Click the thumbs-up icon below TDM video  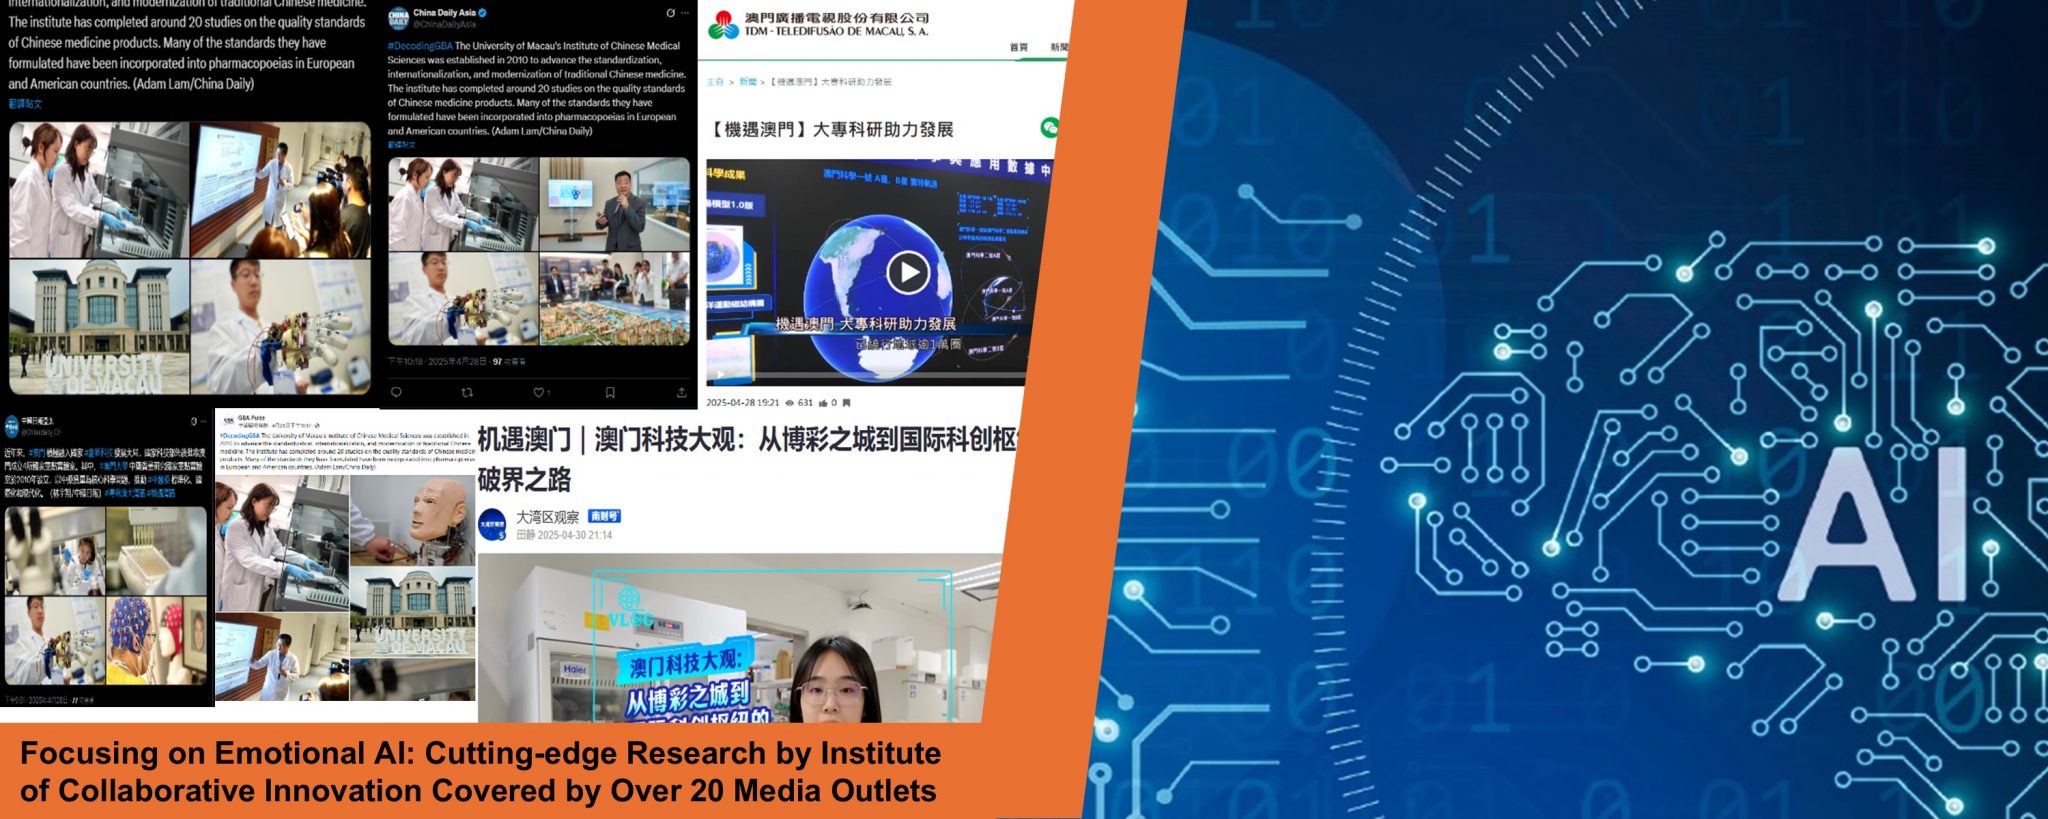click(x=823, y=403)
